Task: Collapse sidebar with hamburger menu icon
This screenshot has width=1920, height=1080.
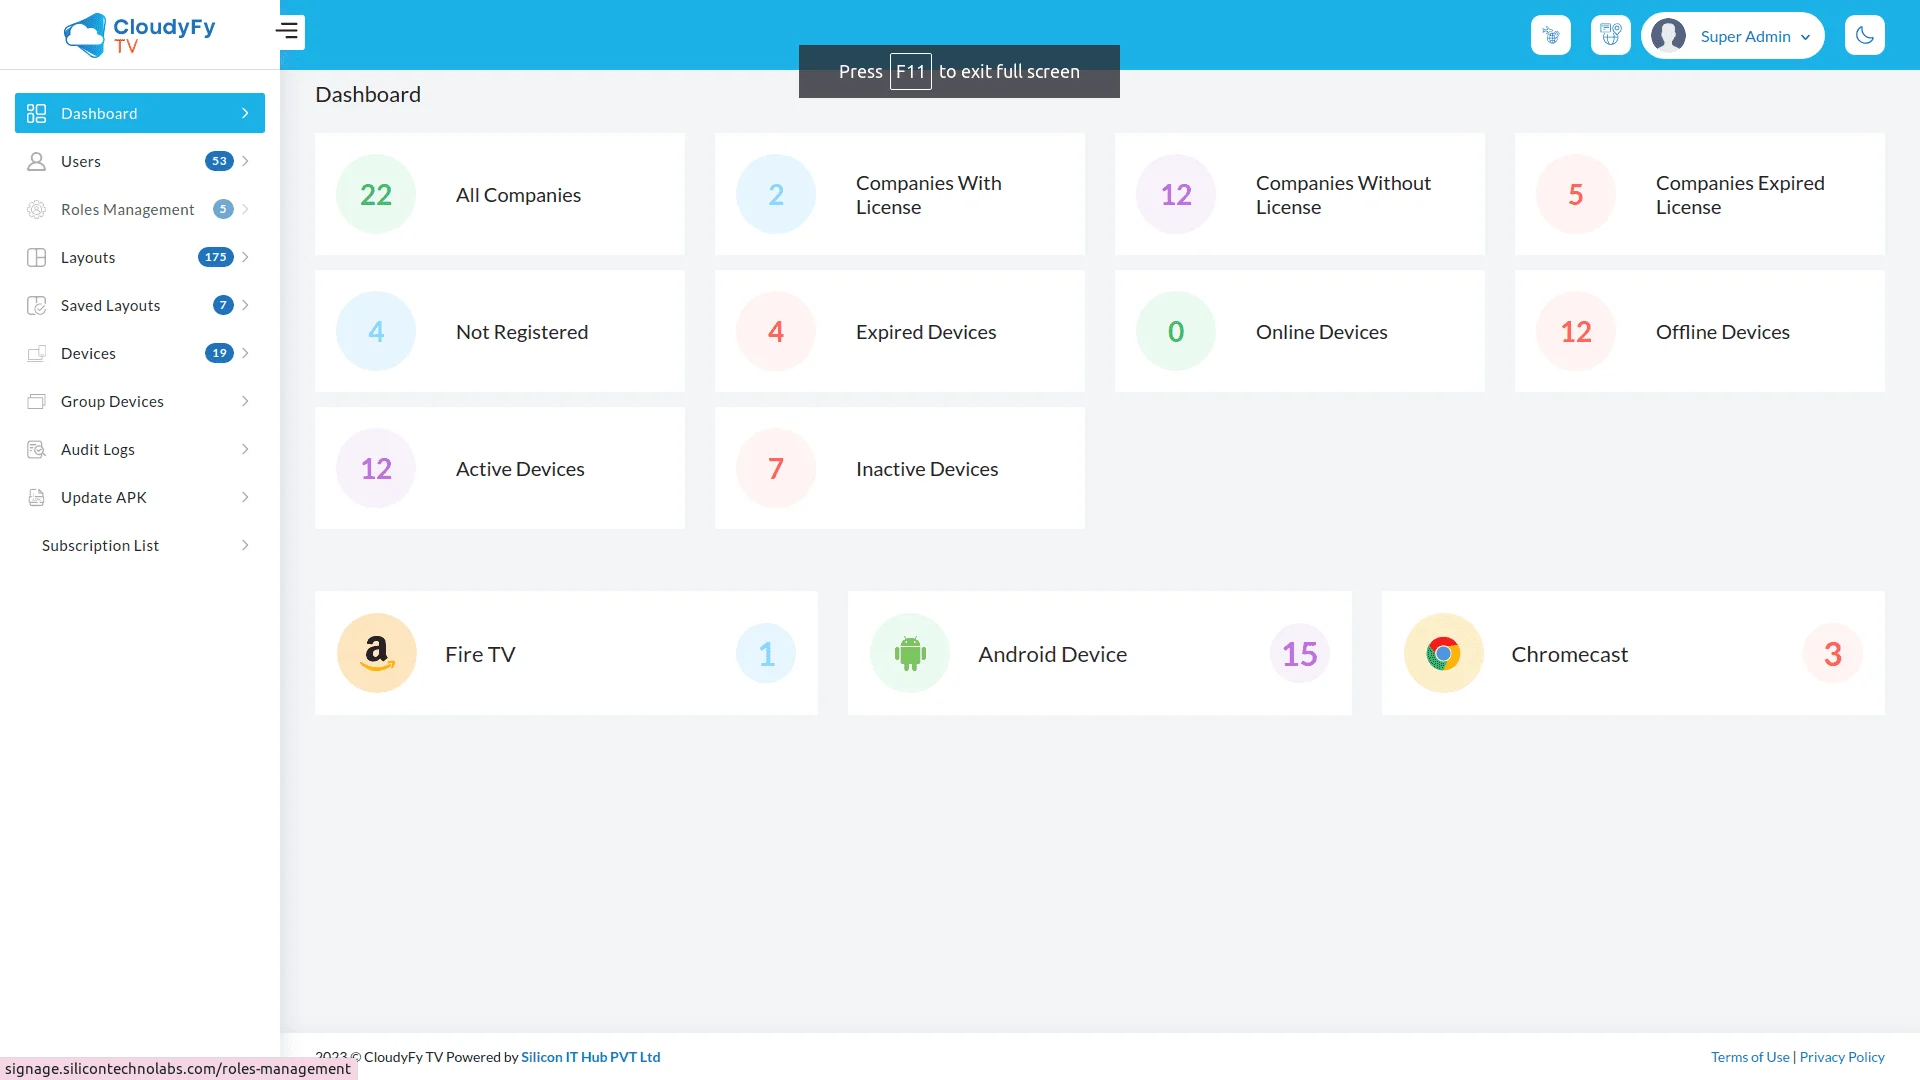Action: click(288, 32)
